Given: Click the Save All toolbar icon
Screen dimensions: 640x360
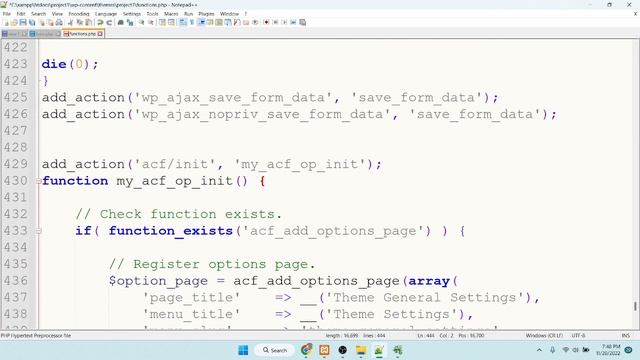Looking at the screenshot, I should pyautogui.click(x=32, y=22).
